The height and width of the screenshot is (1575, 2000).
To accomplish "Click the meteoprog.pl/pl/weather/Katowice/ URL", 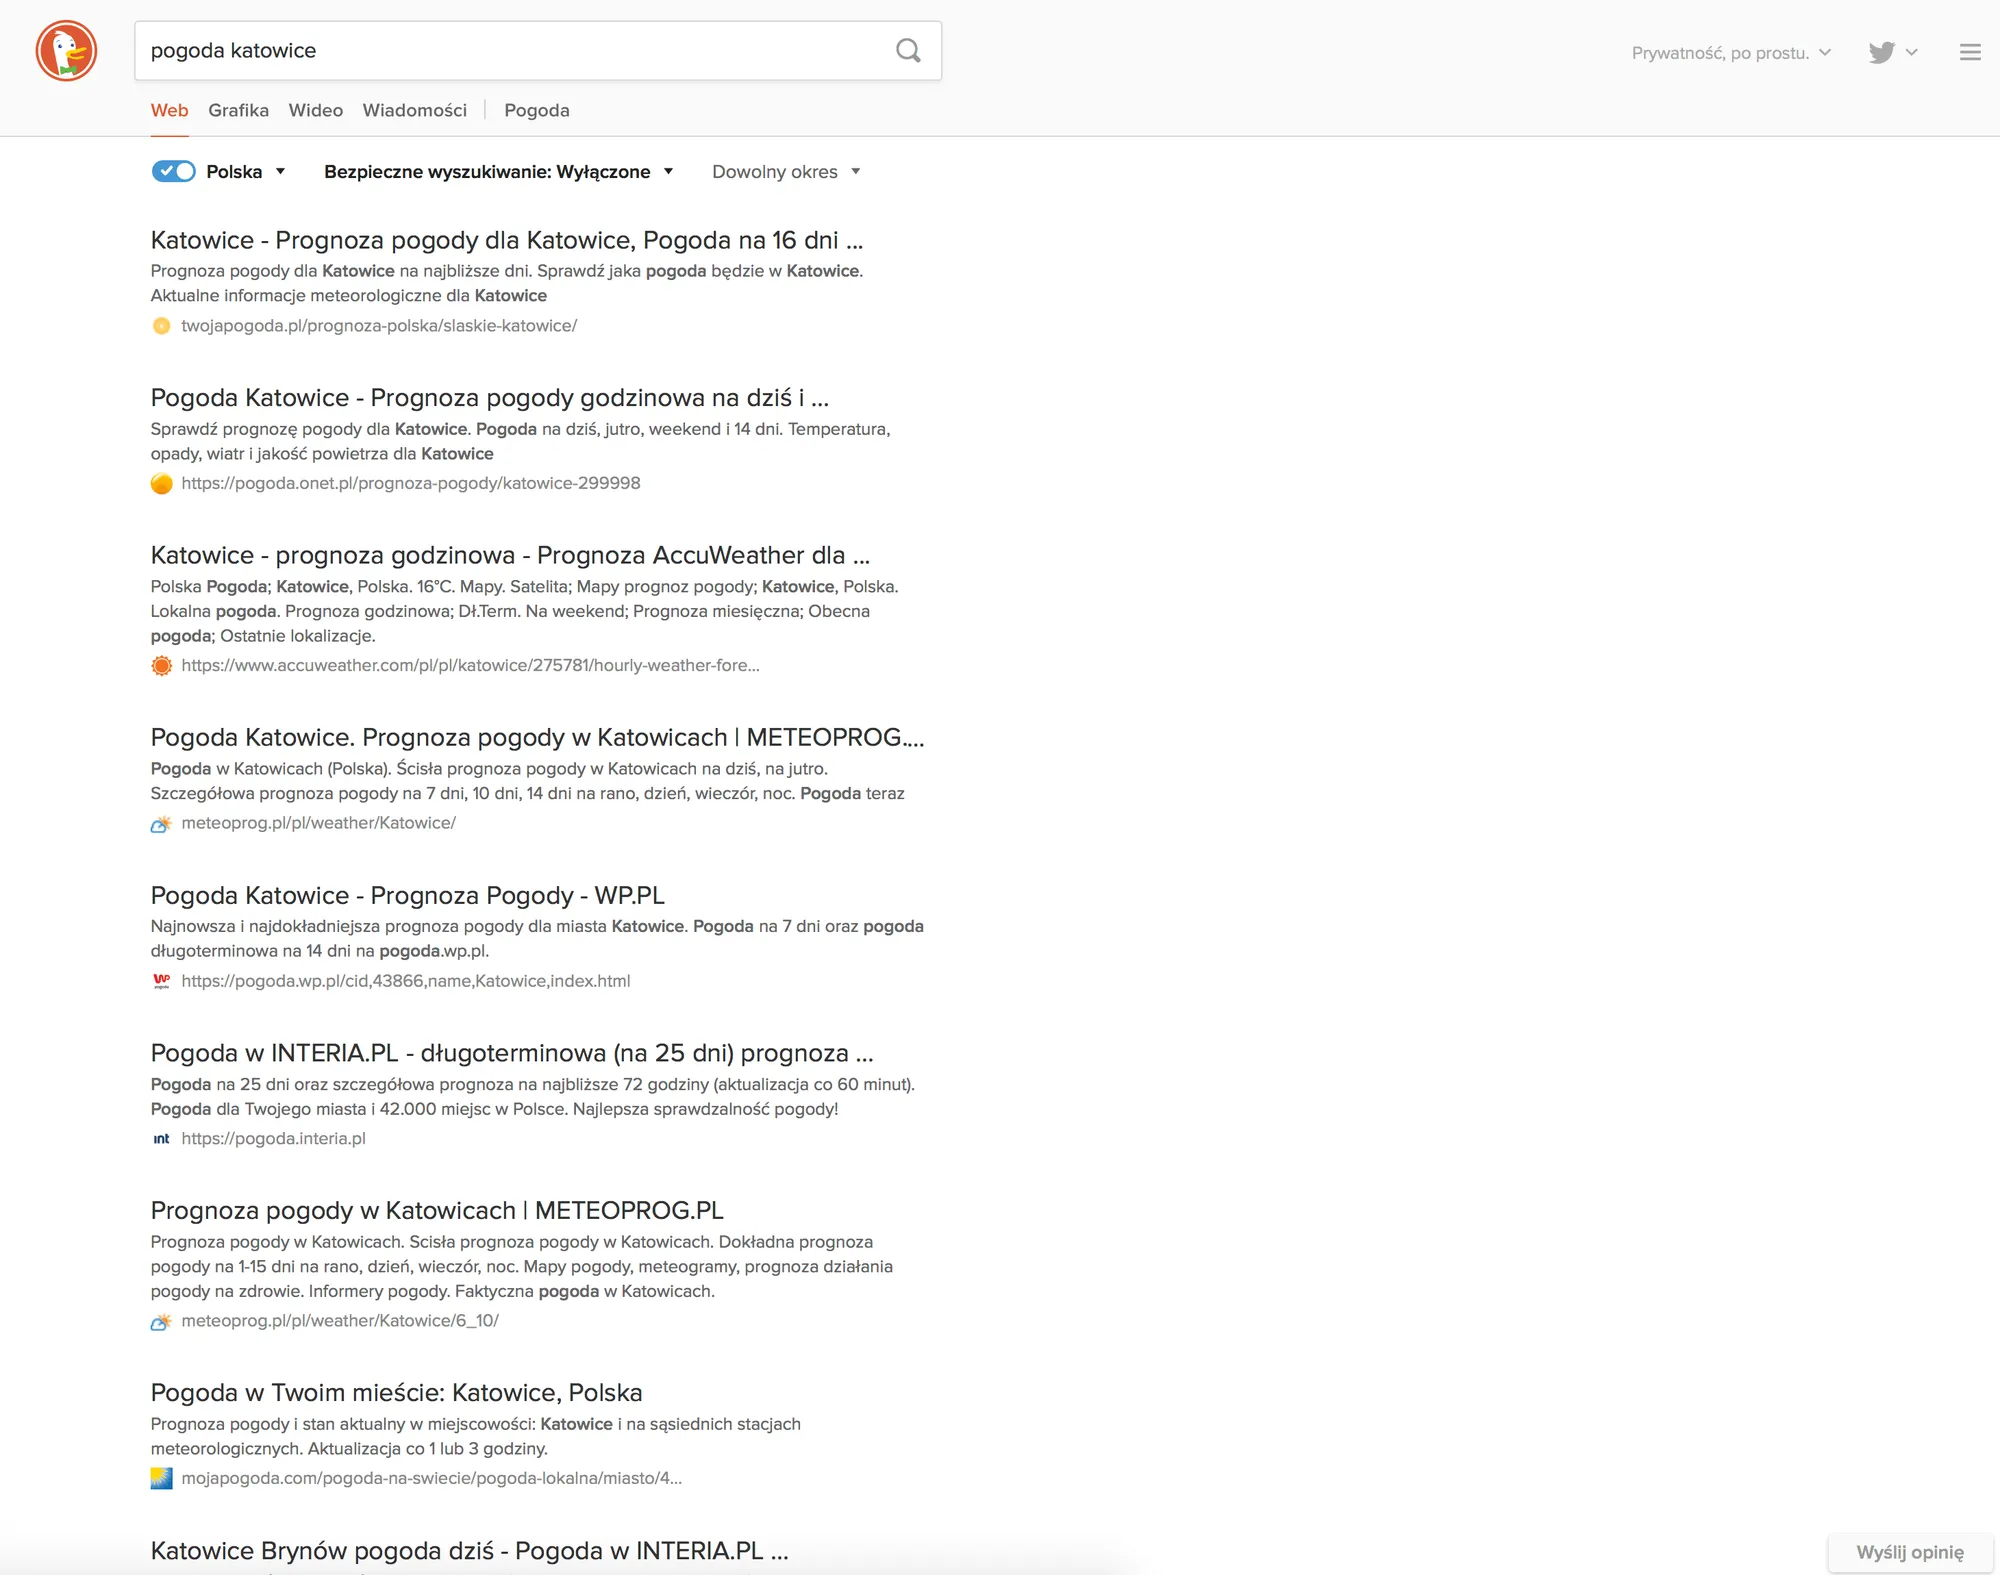I will click(x=318, y=823).
